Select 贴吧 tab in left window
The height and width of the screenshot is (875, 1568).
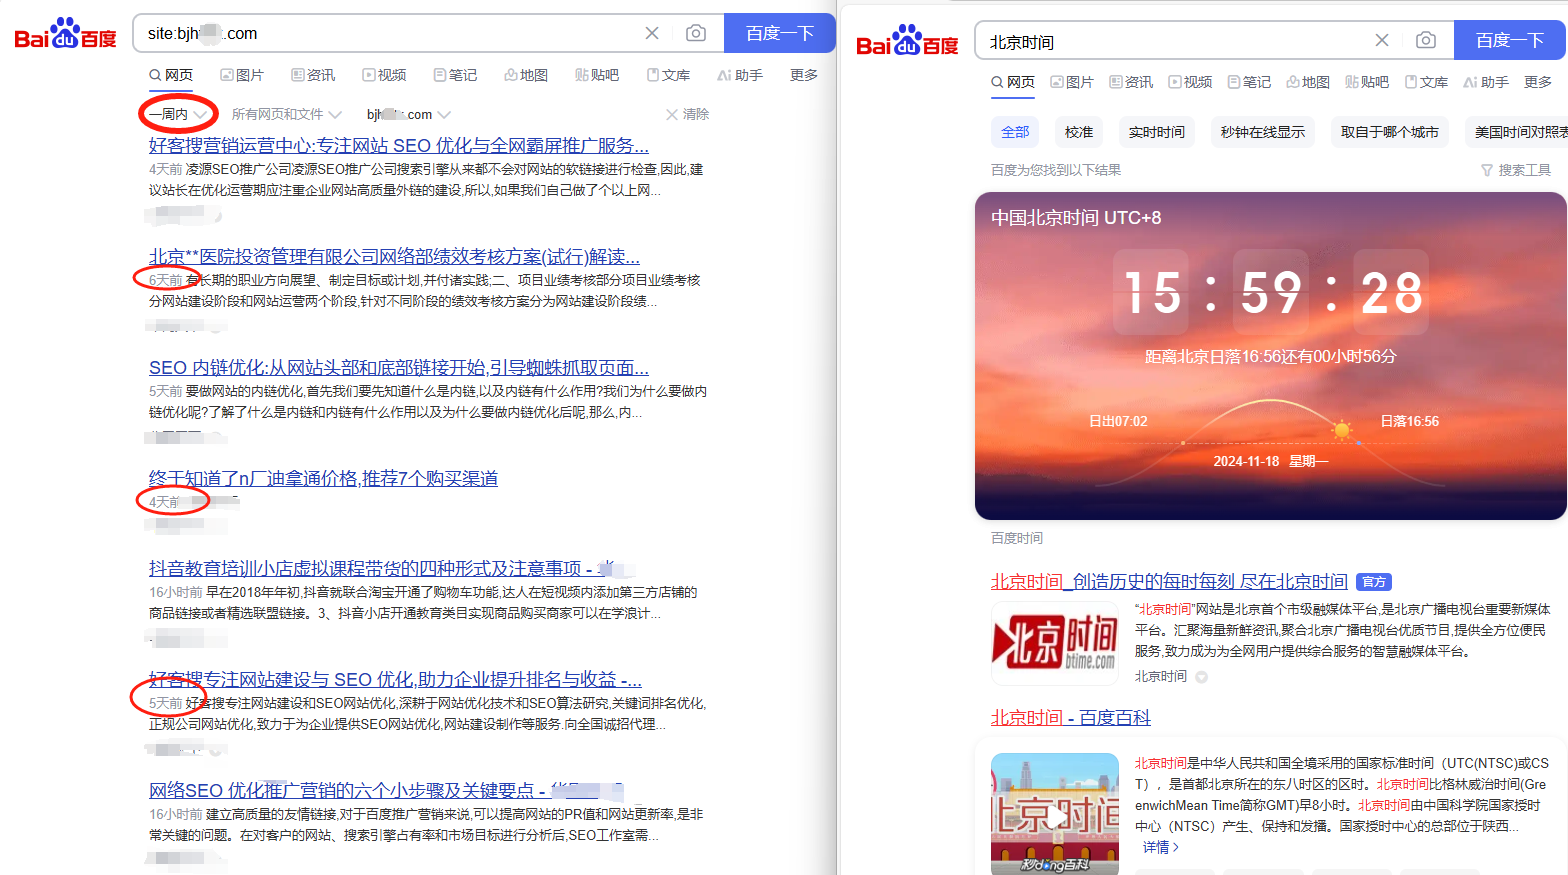597,75
